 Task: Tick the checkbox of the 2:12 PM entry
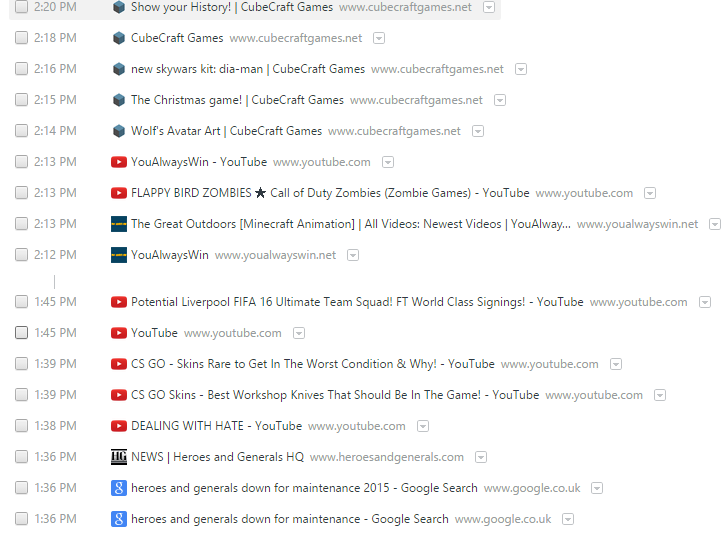[21, 254]
